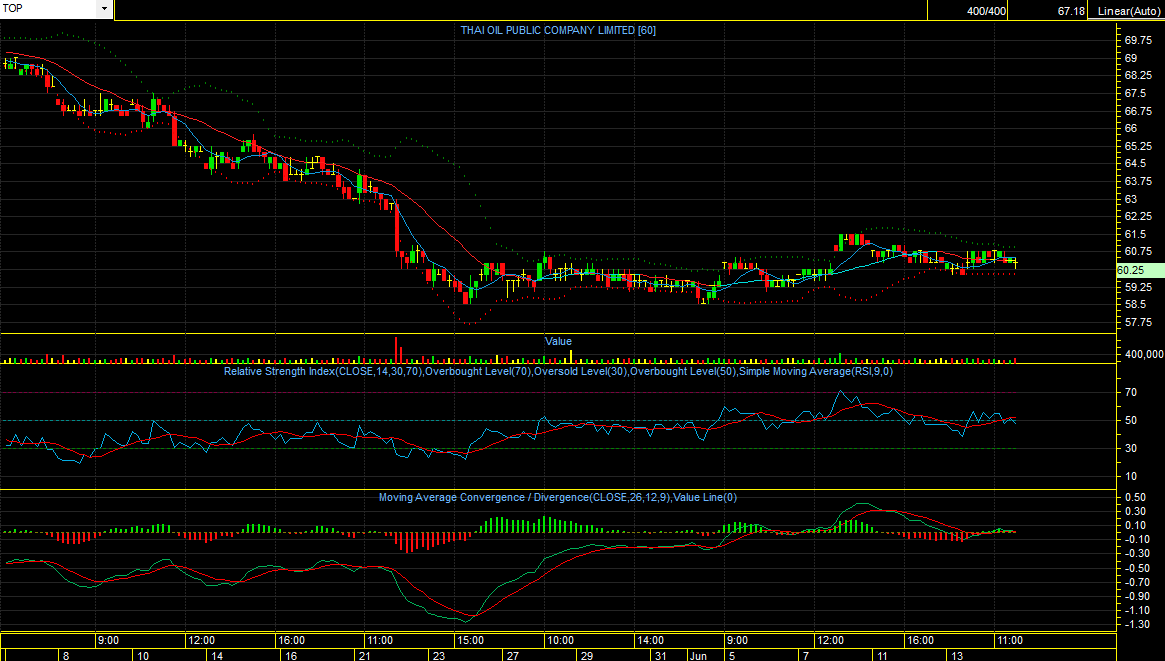This screenshot has width=1165, height=661.
Task: Click the Linear(Auto) scale button
Action: [1126, 10]
